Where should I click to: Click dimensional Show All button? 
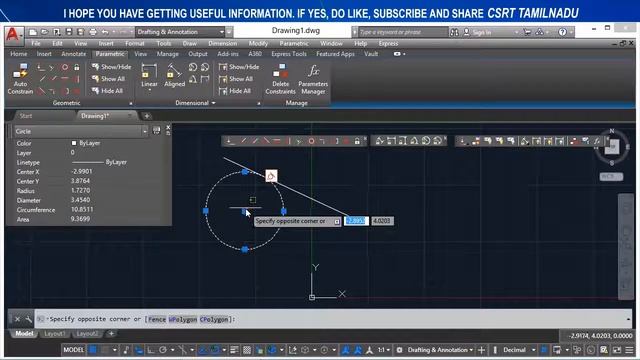click(236, 79)
